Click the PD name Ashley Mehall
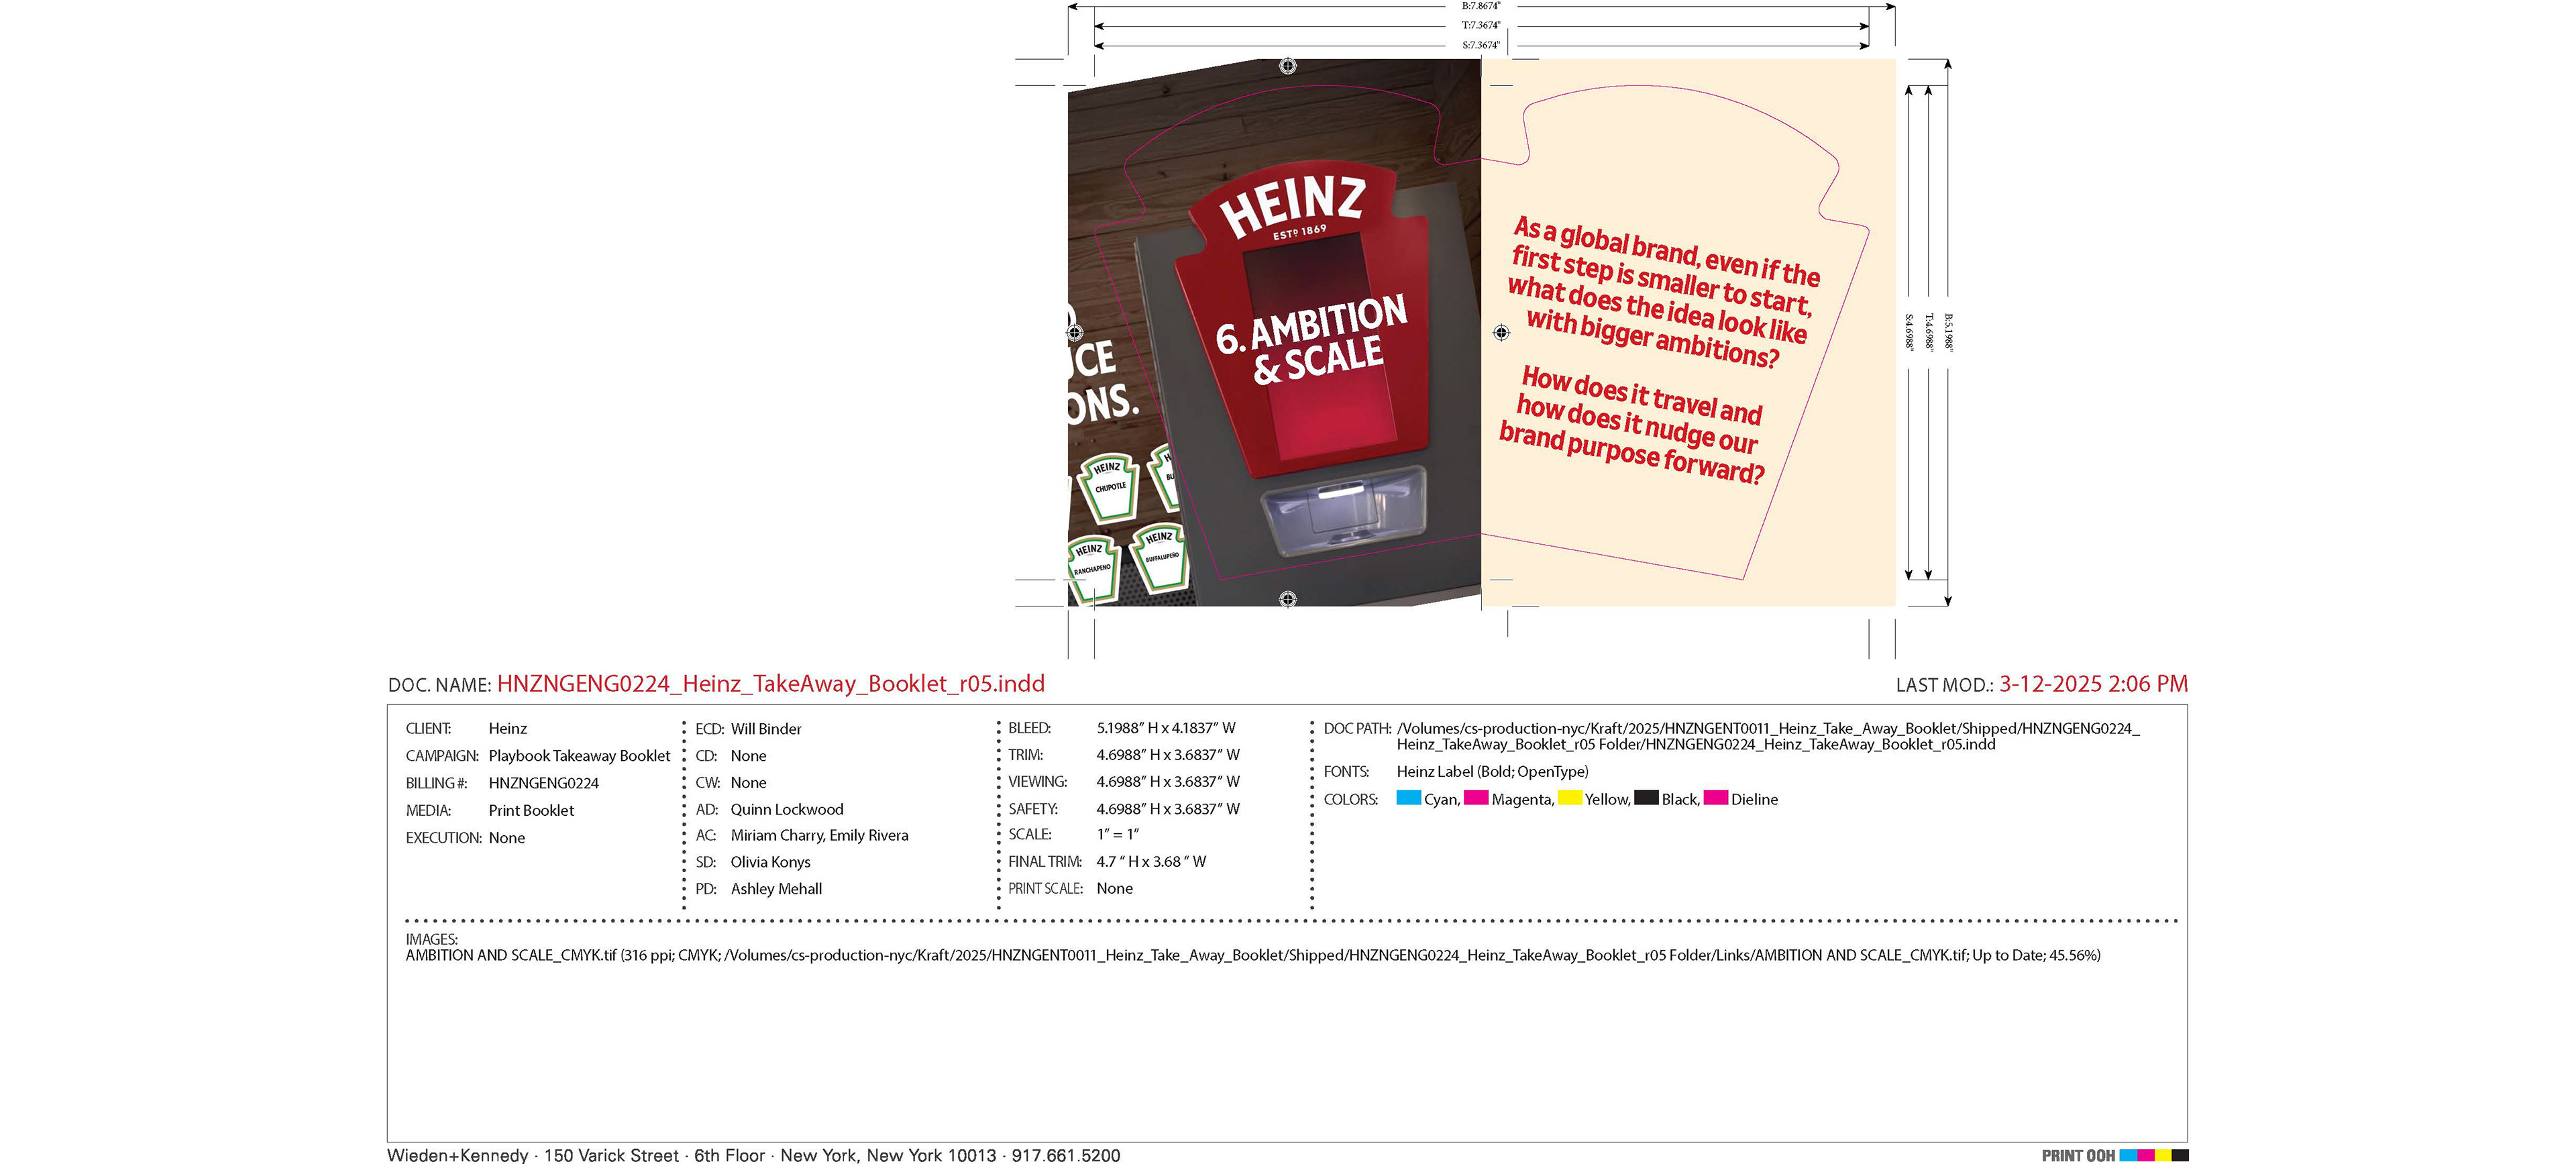The image size is (2576, 1164). [776, 889]
